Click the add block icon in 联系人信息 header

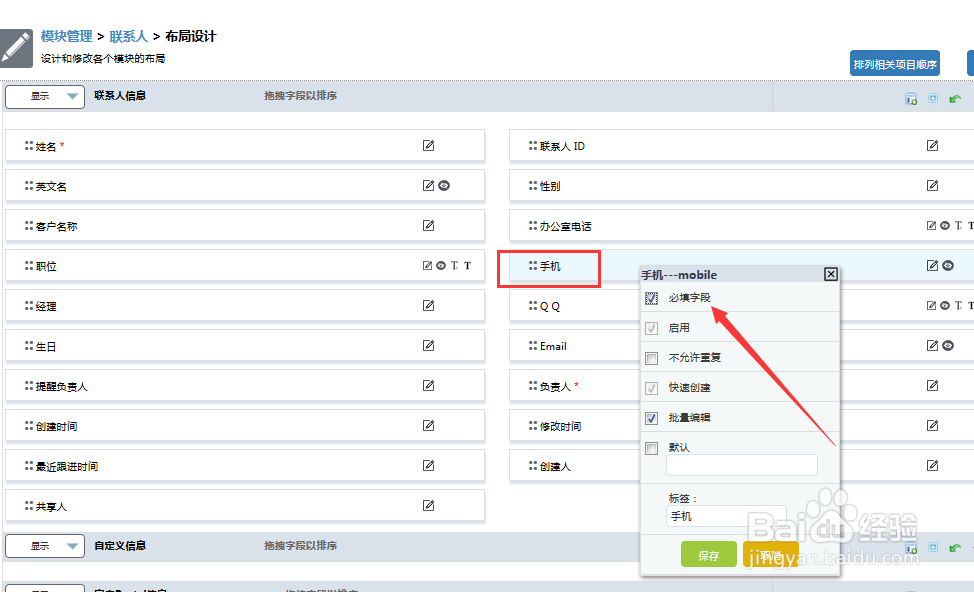tap(933, 98)
